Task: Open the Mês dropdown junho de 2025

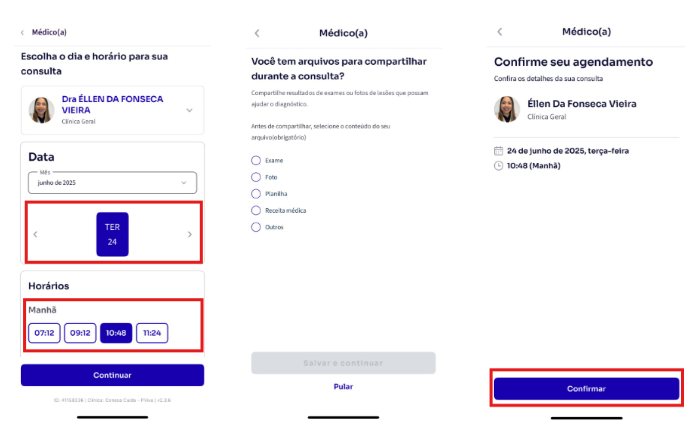Action: coord(112,183)
